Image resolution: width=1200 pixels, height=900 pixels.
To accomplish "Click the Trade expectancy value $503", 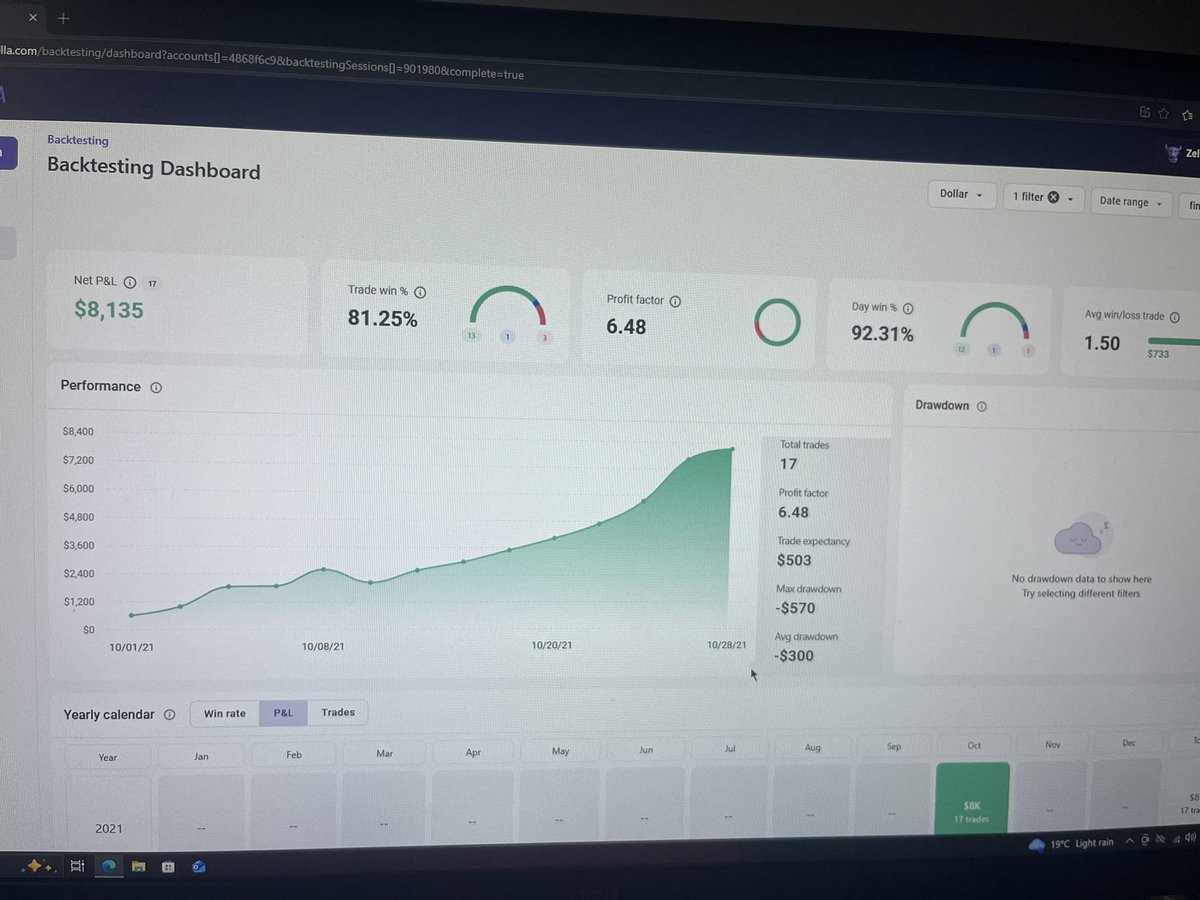I will click(x=794, y=560).
